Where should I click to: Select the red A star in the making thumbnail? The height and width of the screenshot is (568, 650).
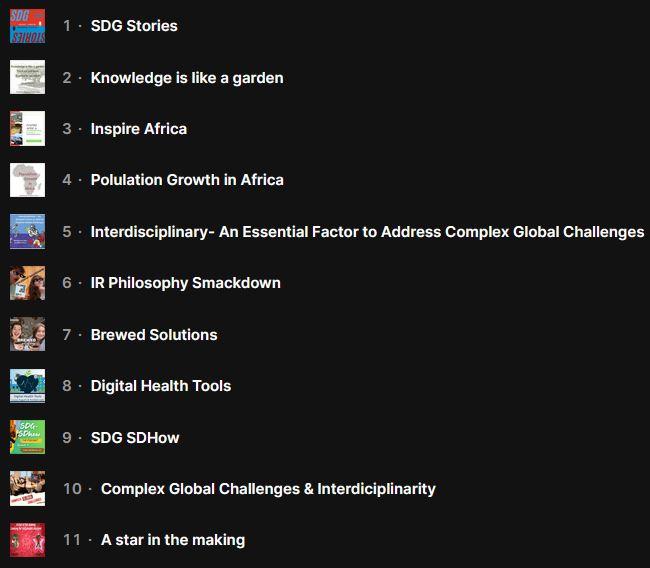pos(27,540)
